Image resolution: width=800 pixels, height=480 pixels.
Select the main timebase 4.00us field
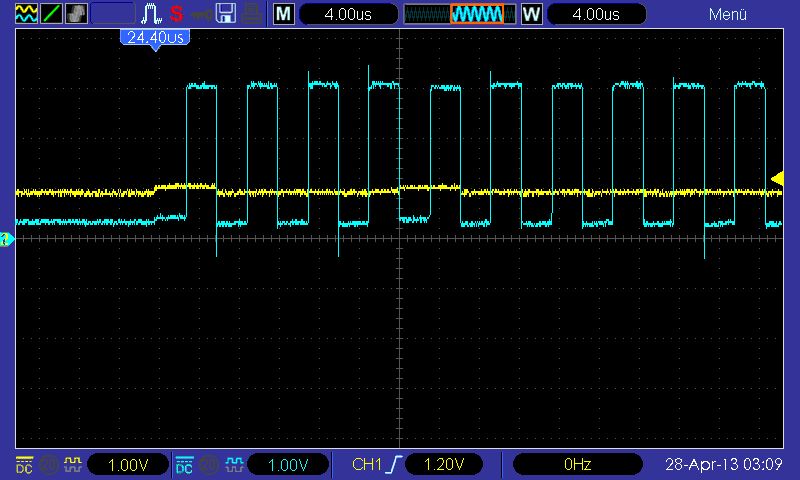click(x=348, y=14)
